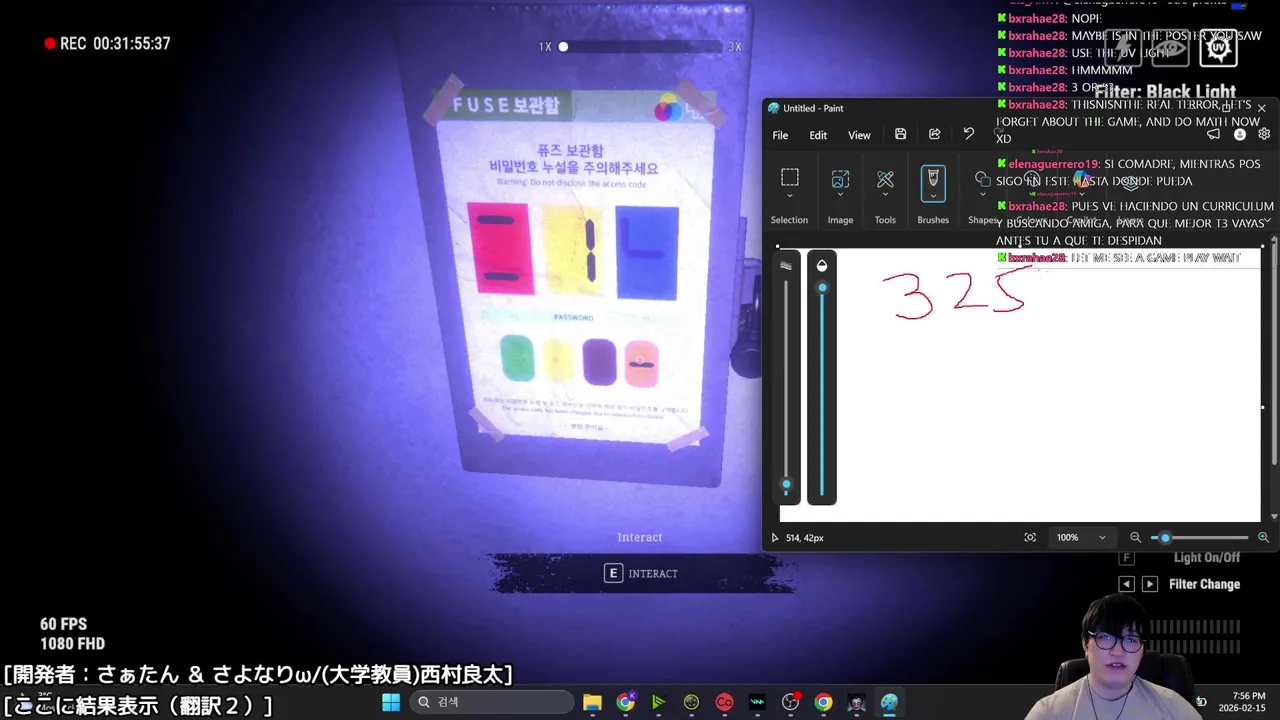Open the second Chrome taskbar icon
1280x720 pixels.
pos(823,702)
